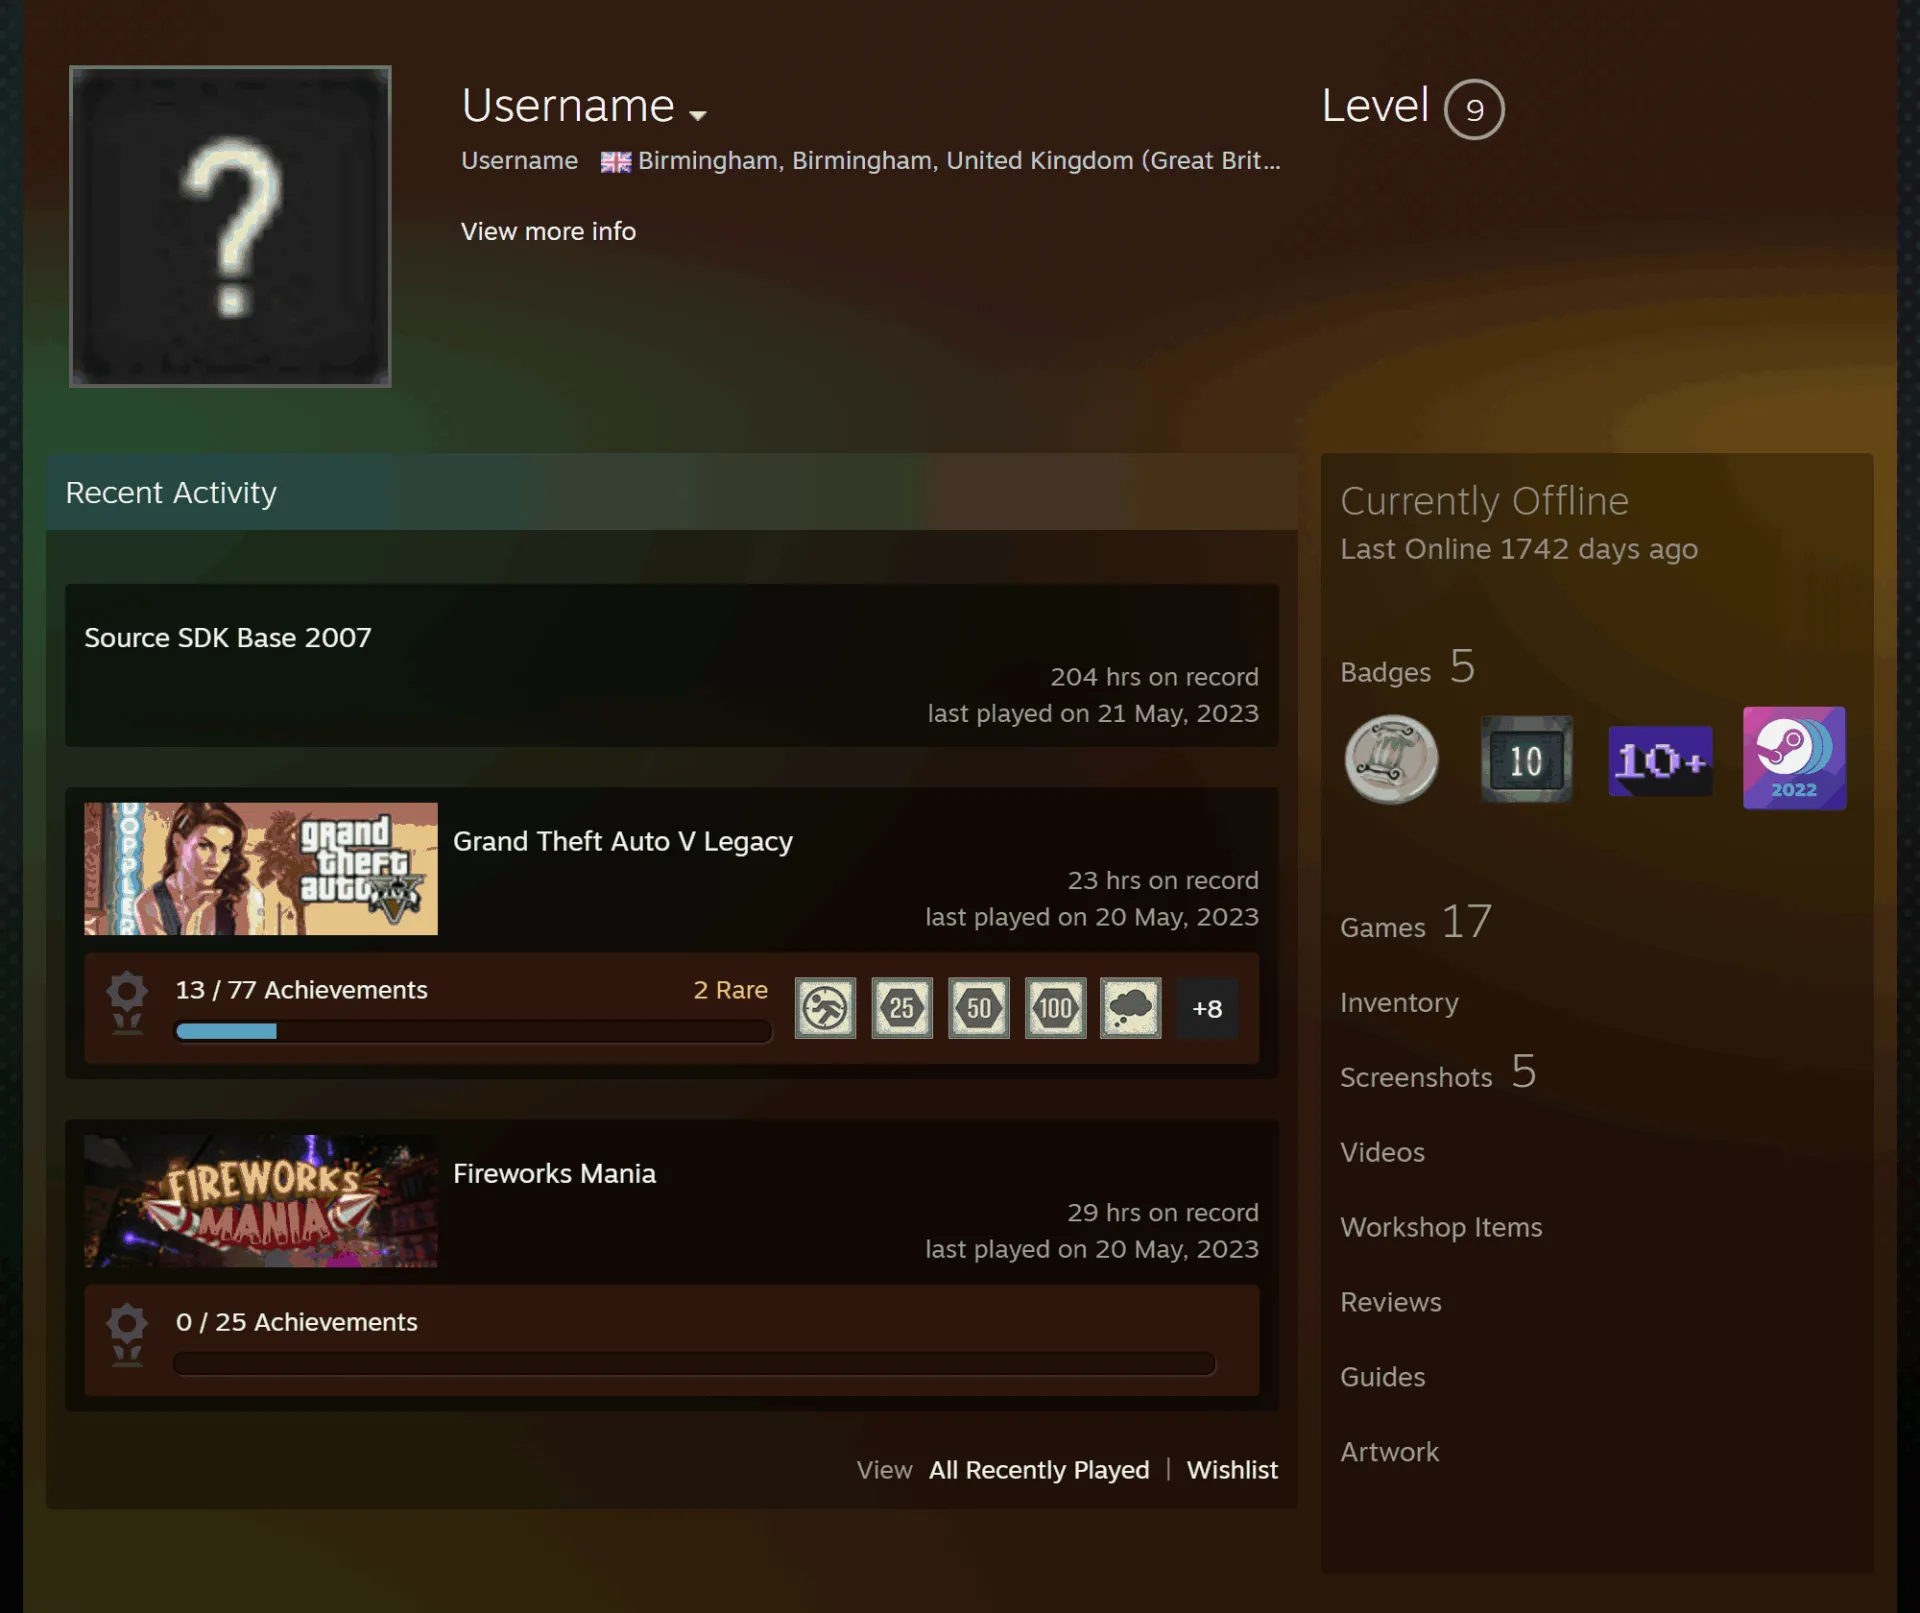Open the Videos link
Image resolution: width=1920 pixels, height=1613 pixels.
tap(1382, 1153)
